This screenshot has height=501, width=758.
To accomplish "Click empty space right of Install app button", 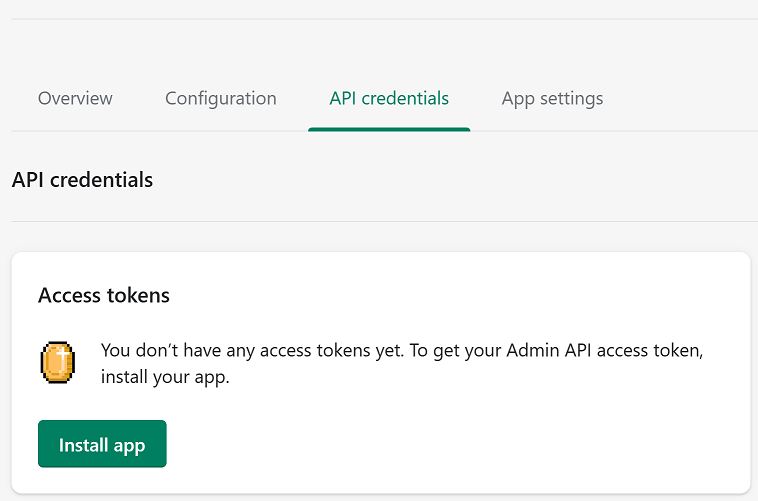I will pyautogui.click(x=450, y=444).
